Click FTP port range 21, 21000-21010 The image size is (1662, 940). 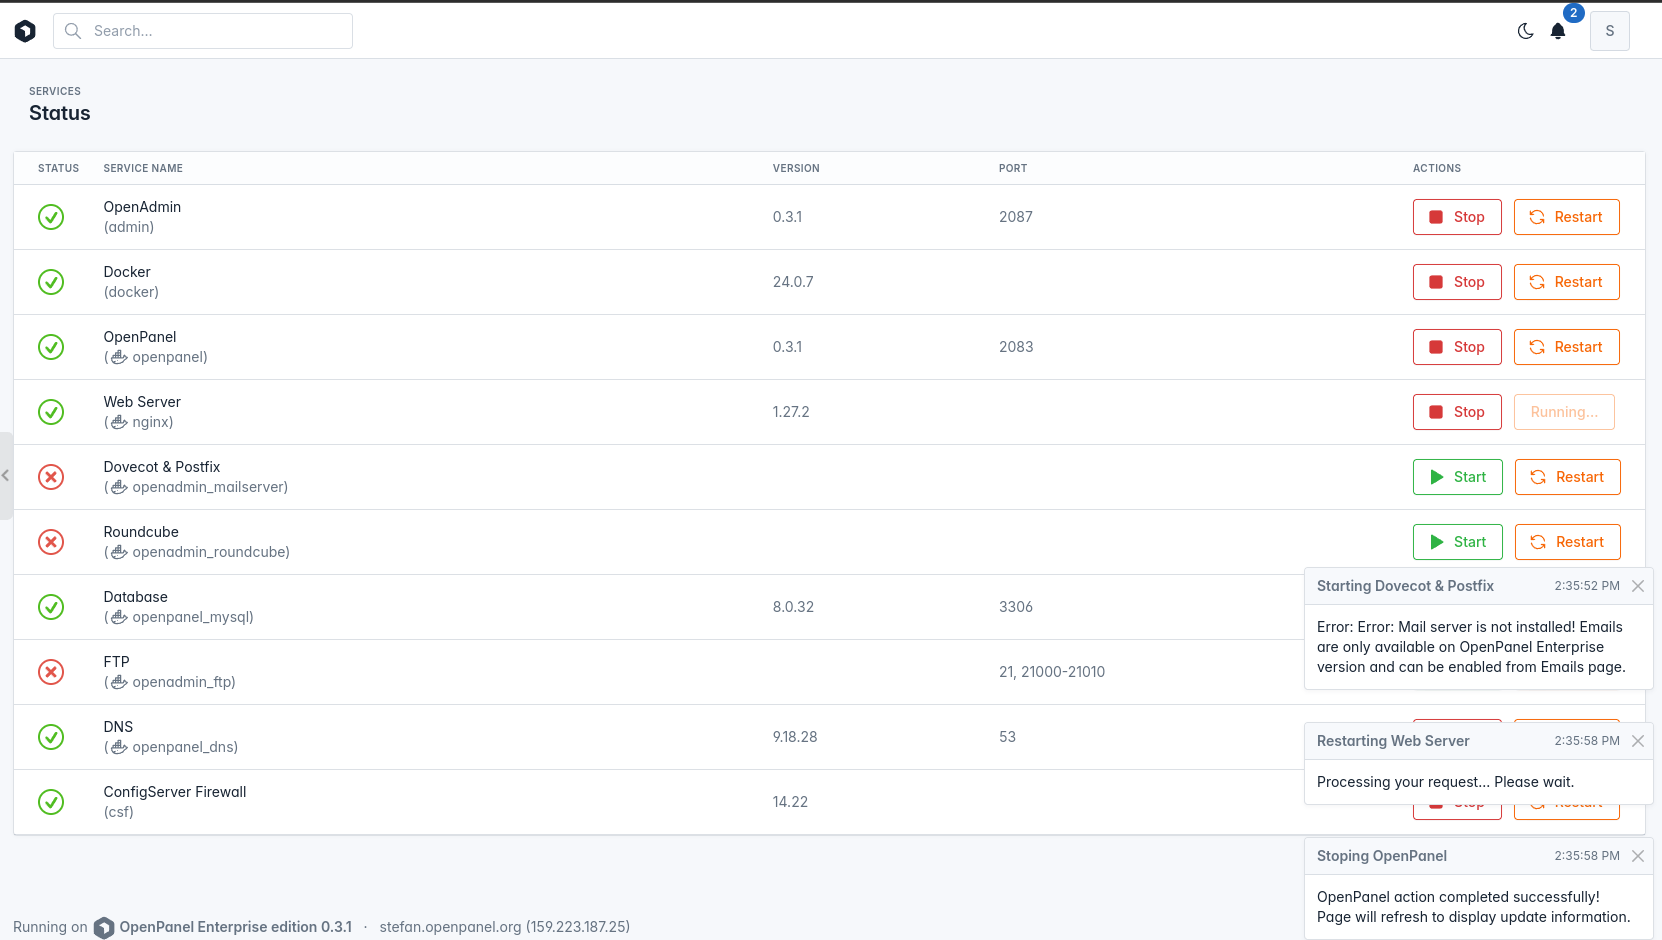1052,672
